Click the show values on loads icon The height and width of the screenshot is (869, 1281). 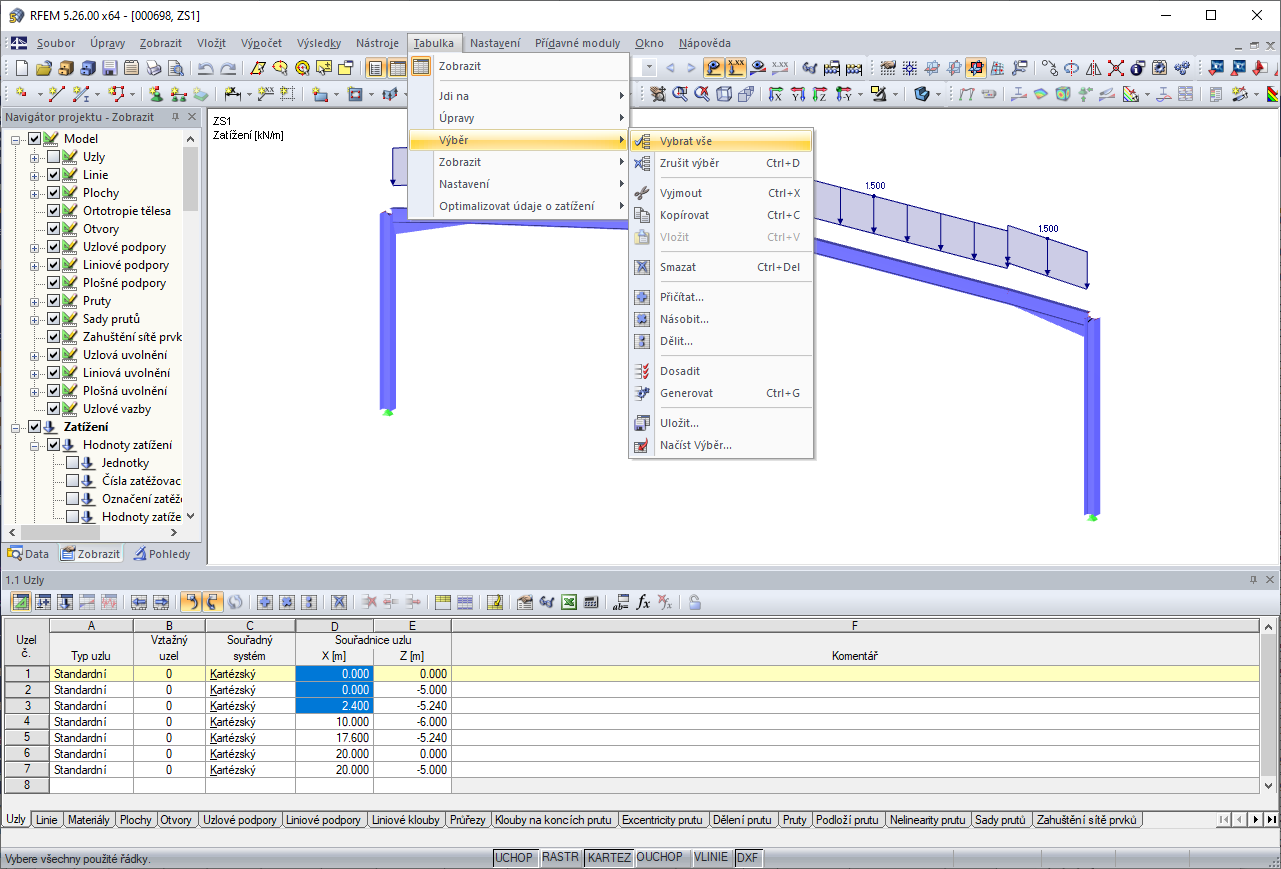736,68
